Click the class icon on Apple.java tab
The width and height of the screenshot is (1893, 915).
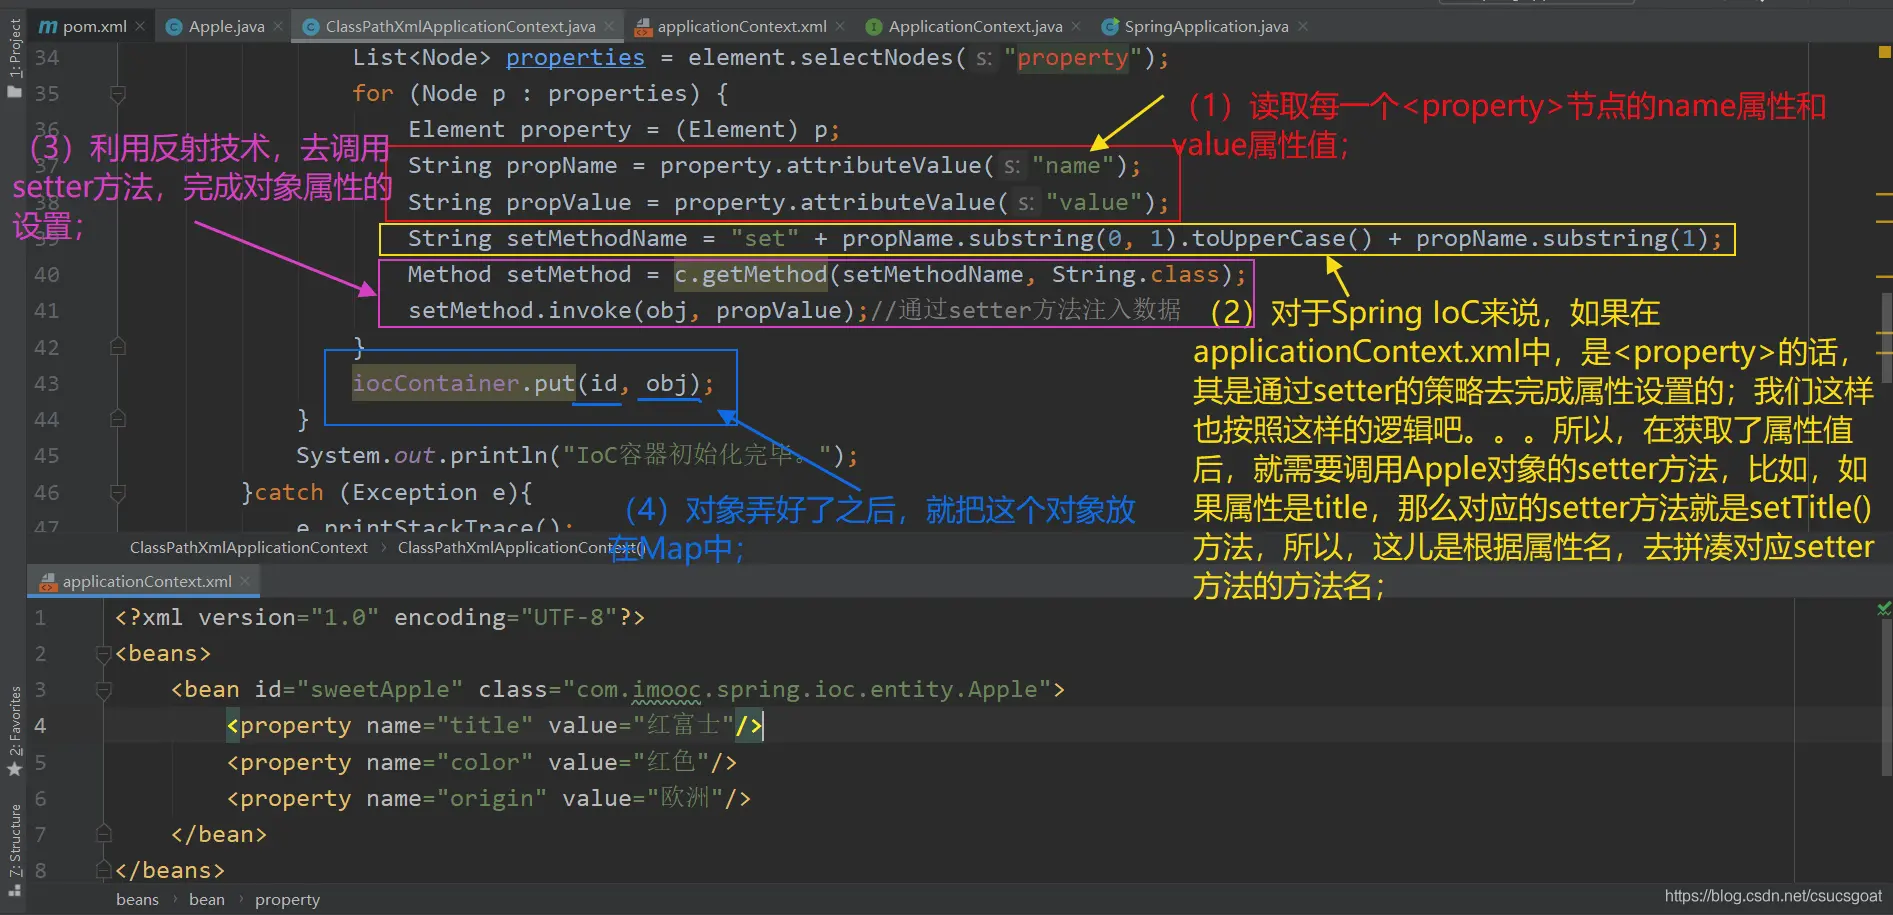[x=174, y=27]
